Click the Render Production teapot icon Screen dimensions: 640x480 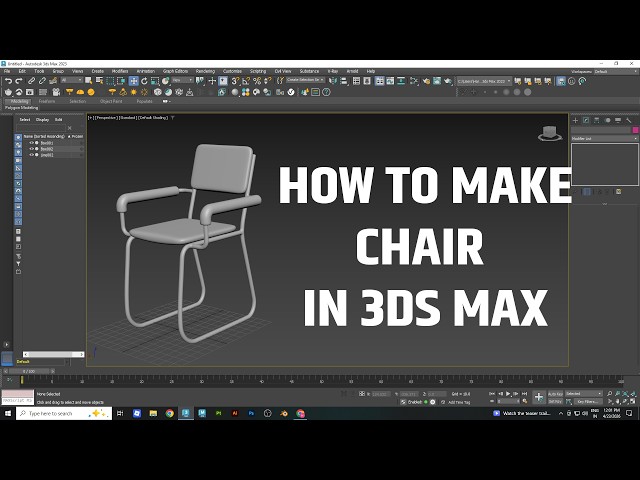pyautogui.click(x=448, y=81)
